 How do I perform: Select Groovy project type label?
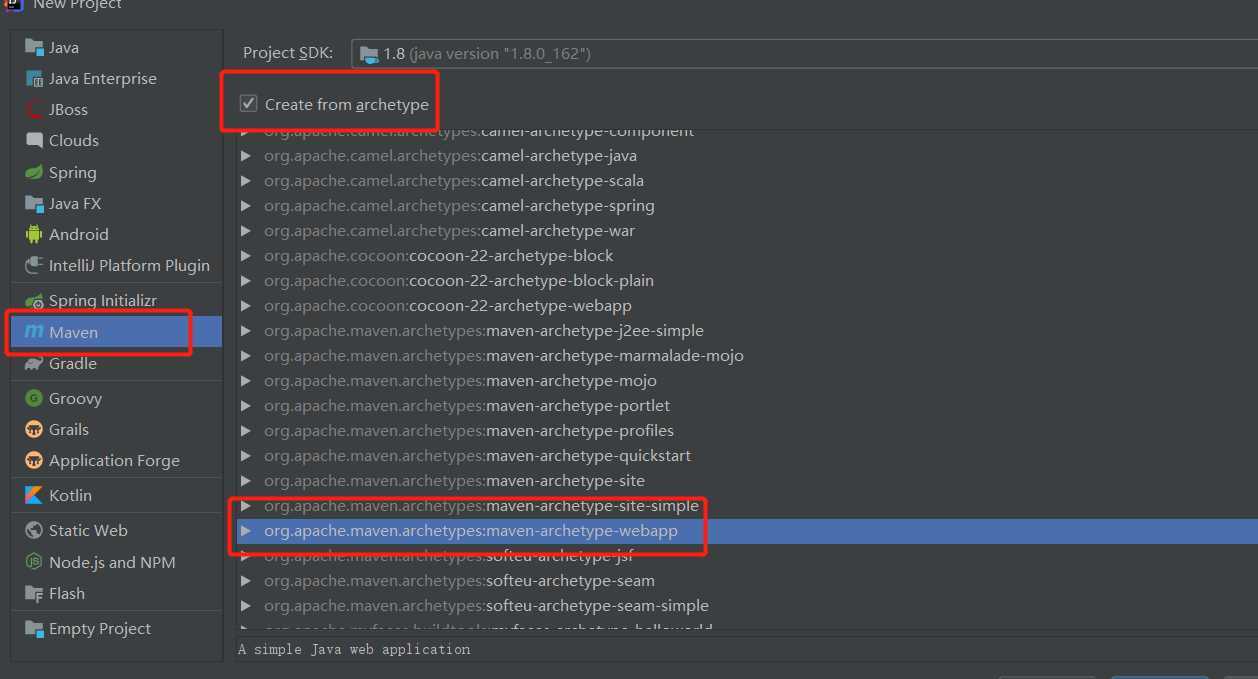coord(75,398)
